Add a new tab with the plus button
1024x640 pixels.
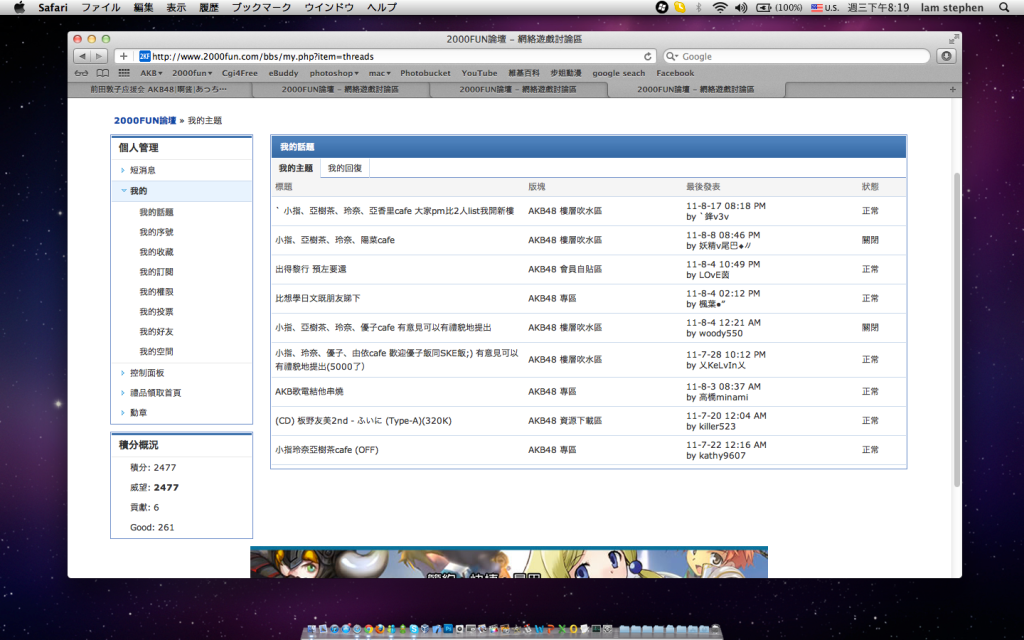951,89
